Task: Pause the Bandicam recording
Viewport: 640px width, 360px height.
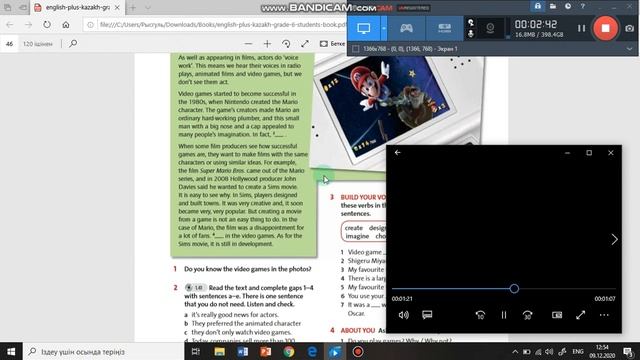Action: pos(582,28)
